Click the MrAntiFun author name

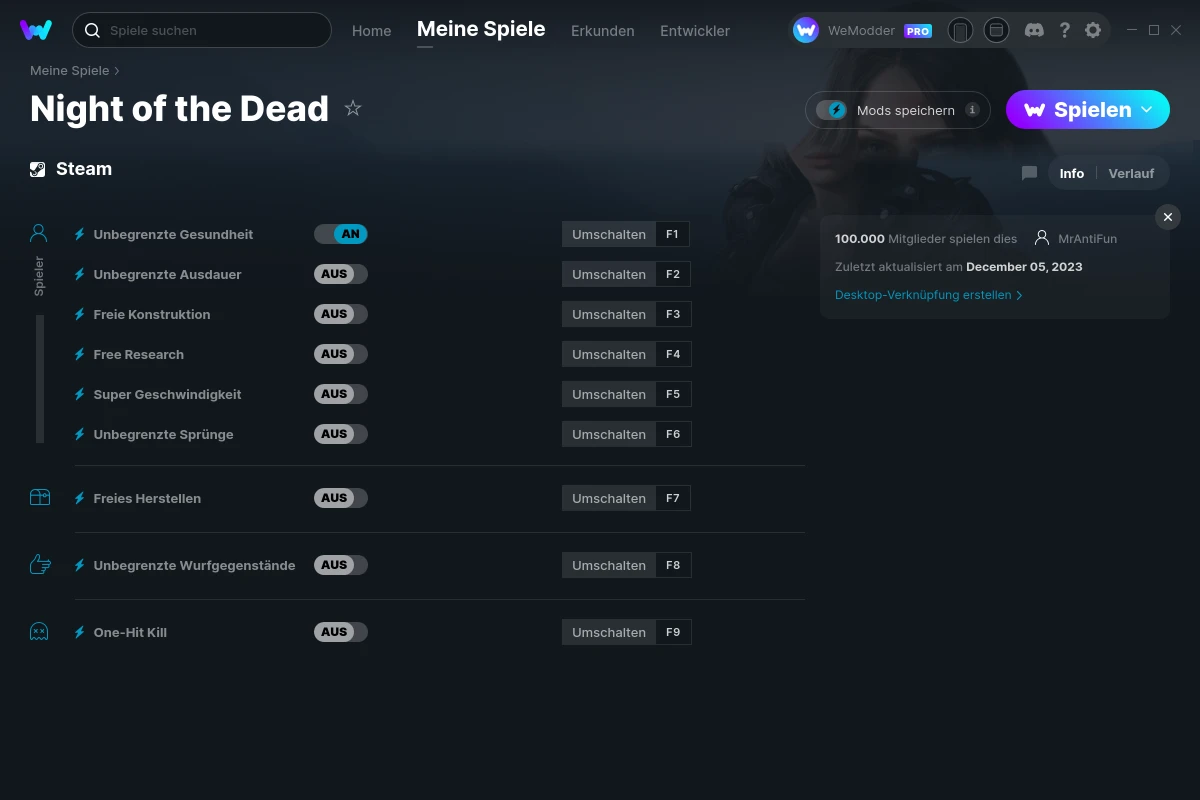tap(1087, 238)
